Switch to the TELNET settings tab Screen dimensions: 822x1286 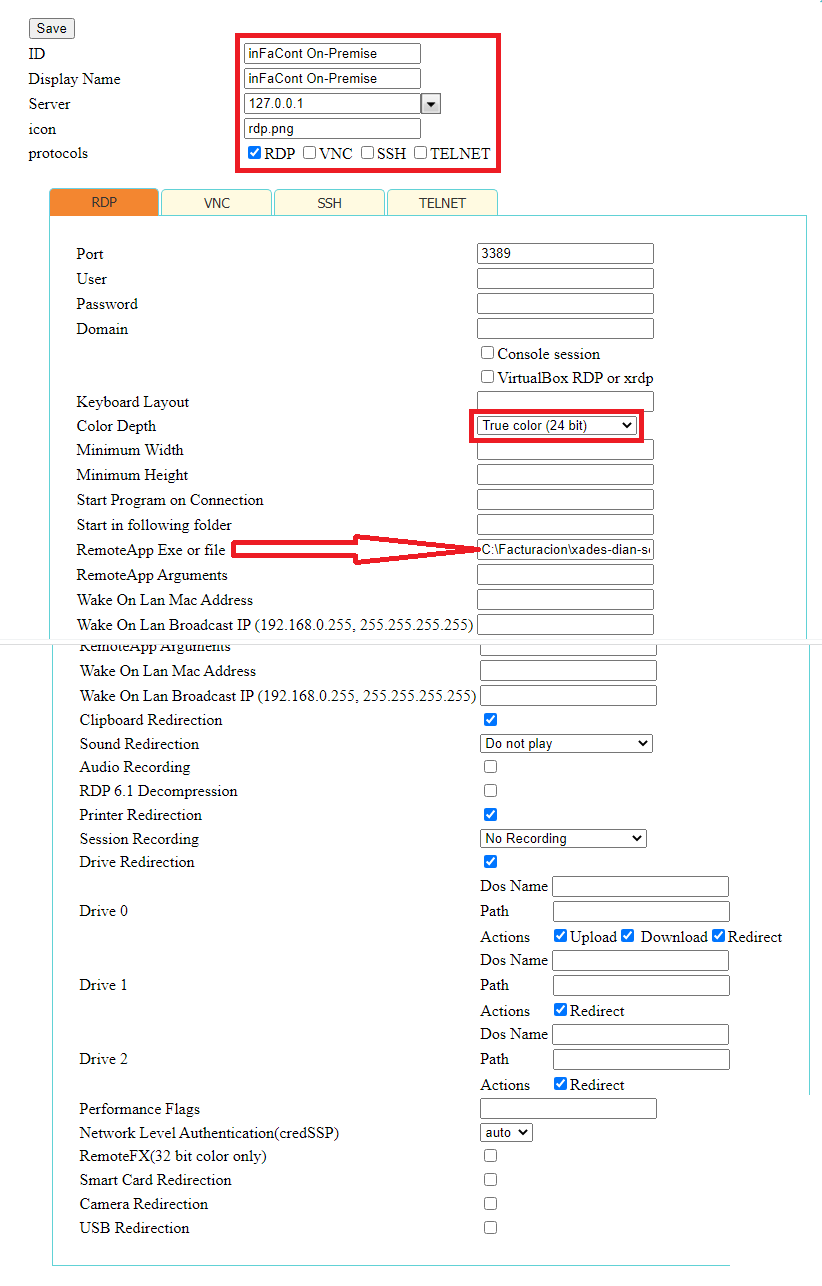[442, 203]
